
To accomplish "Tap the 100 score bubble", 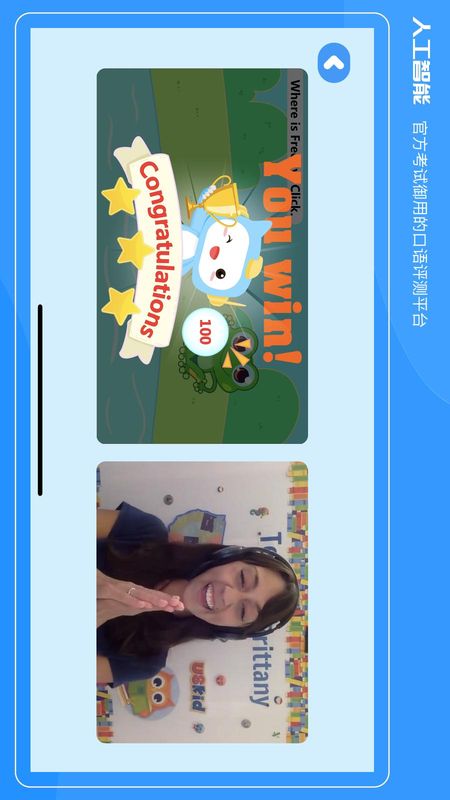I will click(x=205, y=332).
